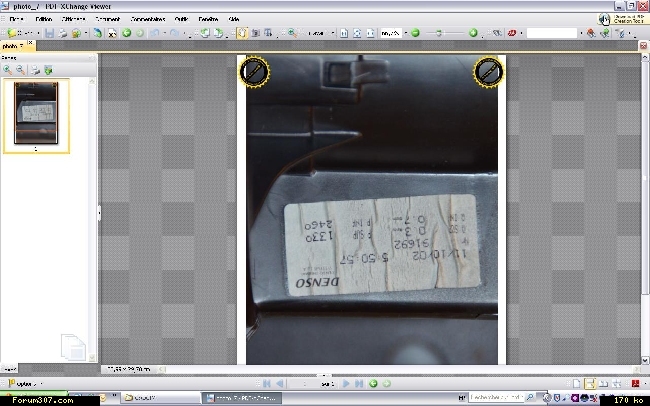Image resolution: width=650 pixels, height=406 pixels.
Task: Go to previous page button
Action: (280, 384)
